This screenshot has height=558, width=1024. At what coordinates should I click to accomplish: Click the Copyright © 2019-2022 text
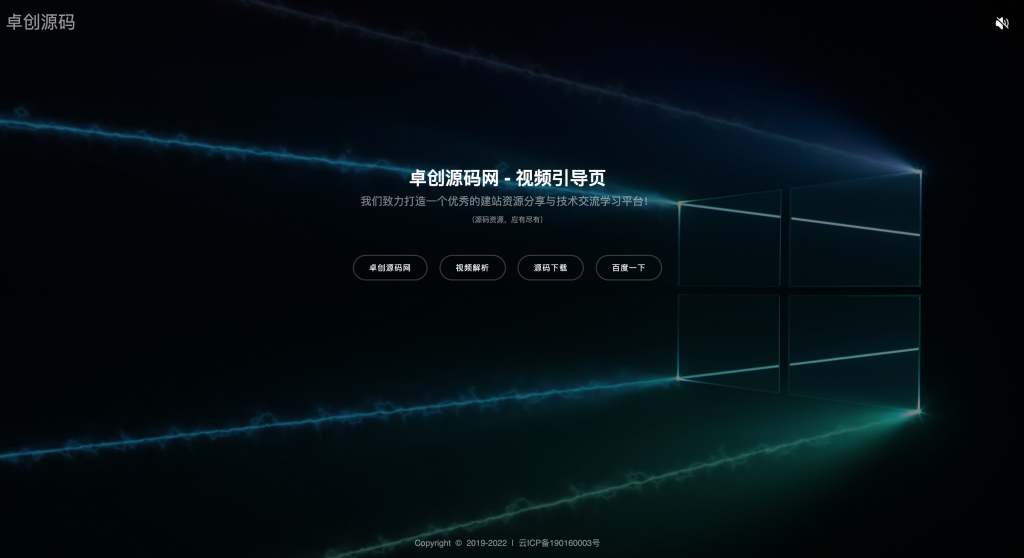point(460,543)
